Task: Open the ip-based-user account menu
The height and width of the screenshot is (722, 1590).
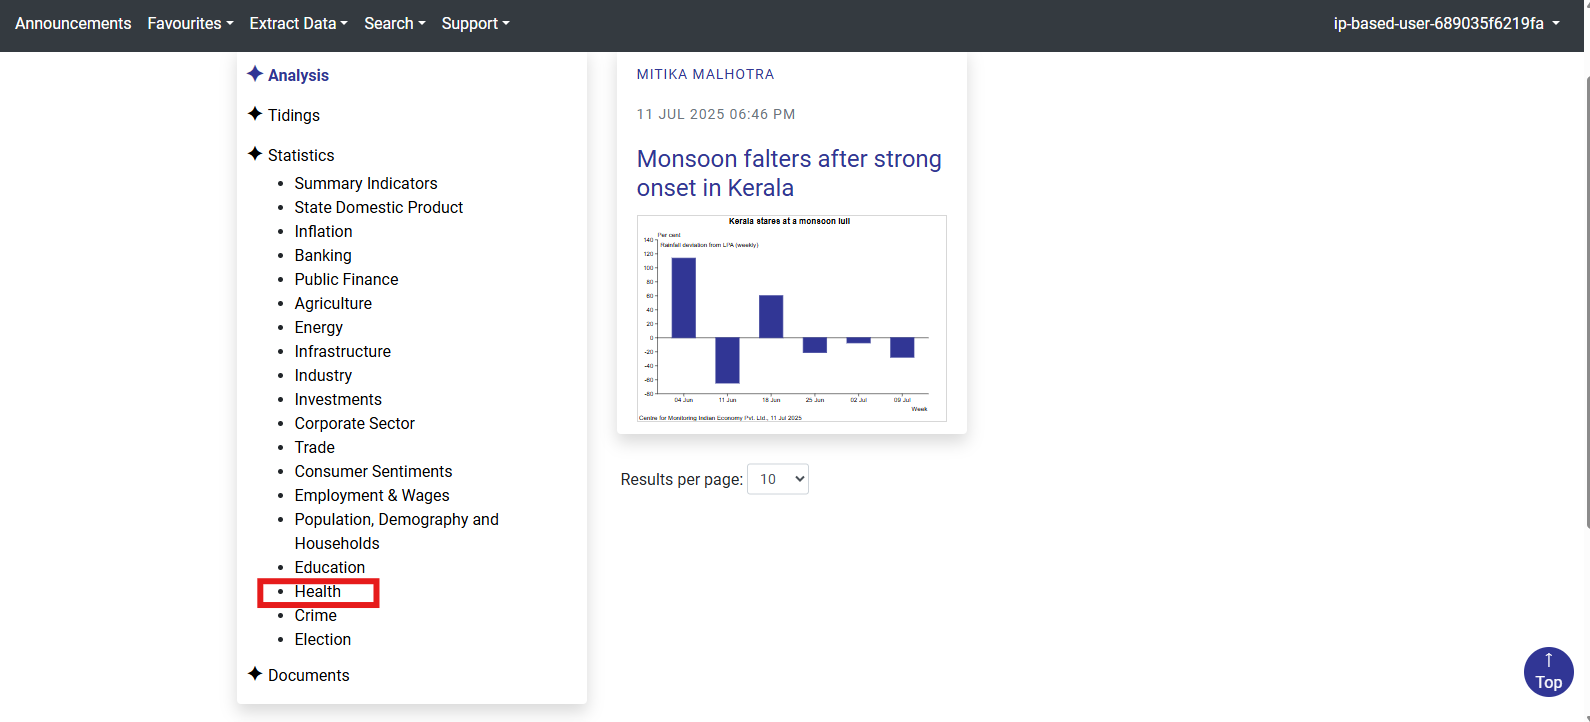Action: [x=1446, y=23]
